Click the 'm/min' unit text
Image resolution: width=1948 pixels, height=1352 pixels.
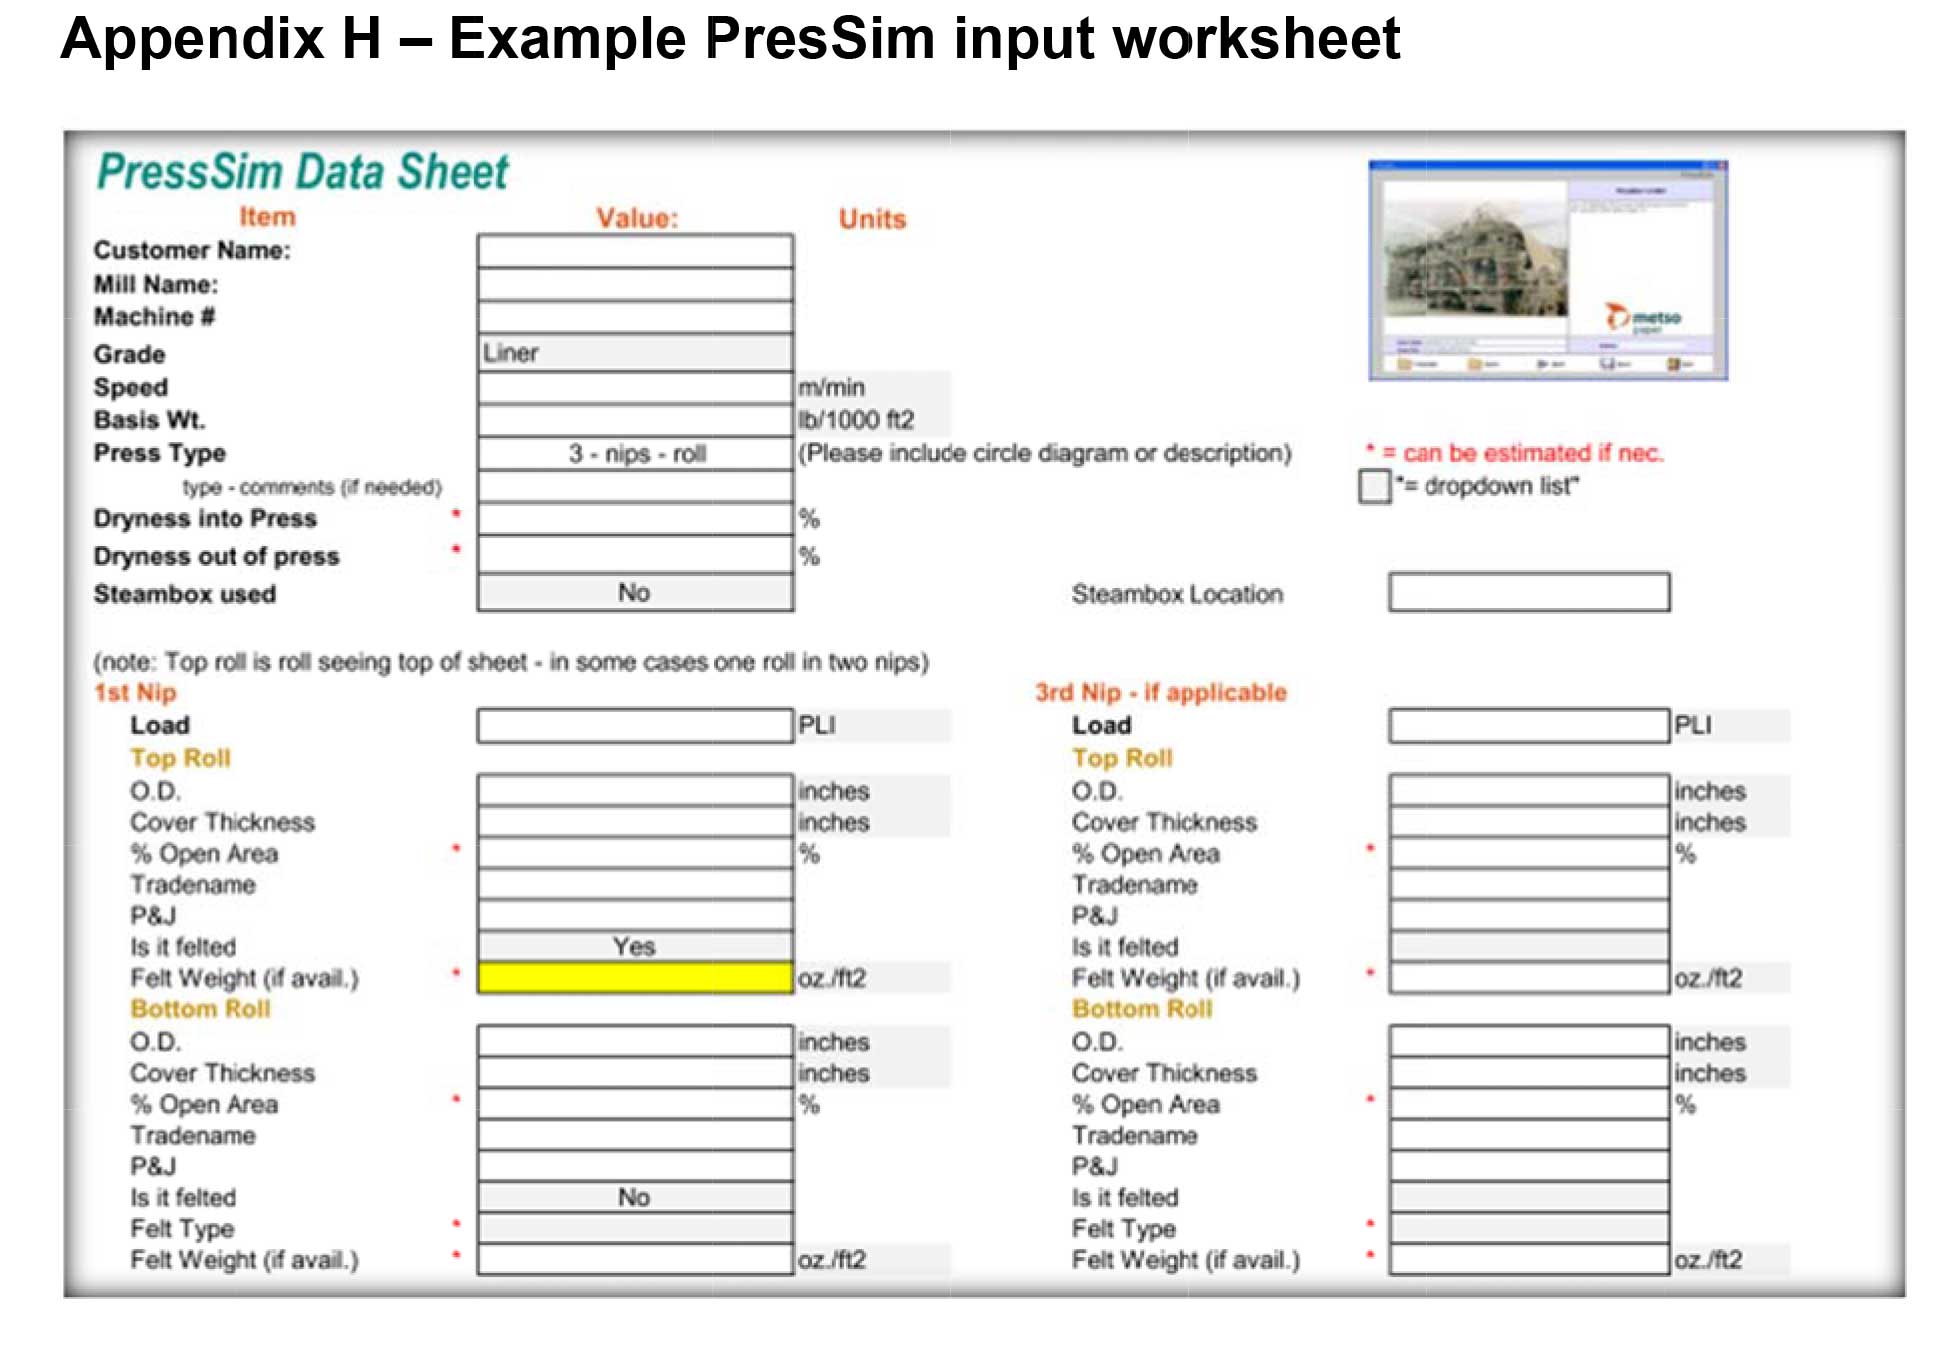pos(831,387)
